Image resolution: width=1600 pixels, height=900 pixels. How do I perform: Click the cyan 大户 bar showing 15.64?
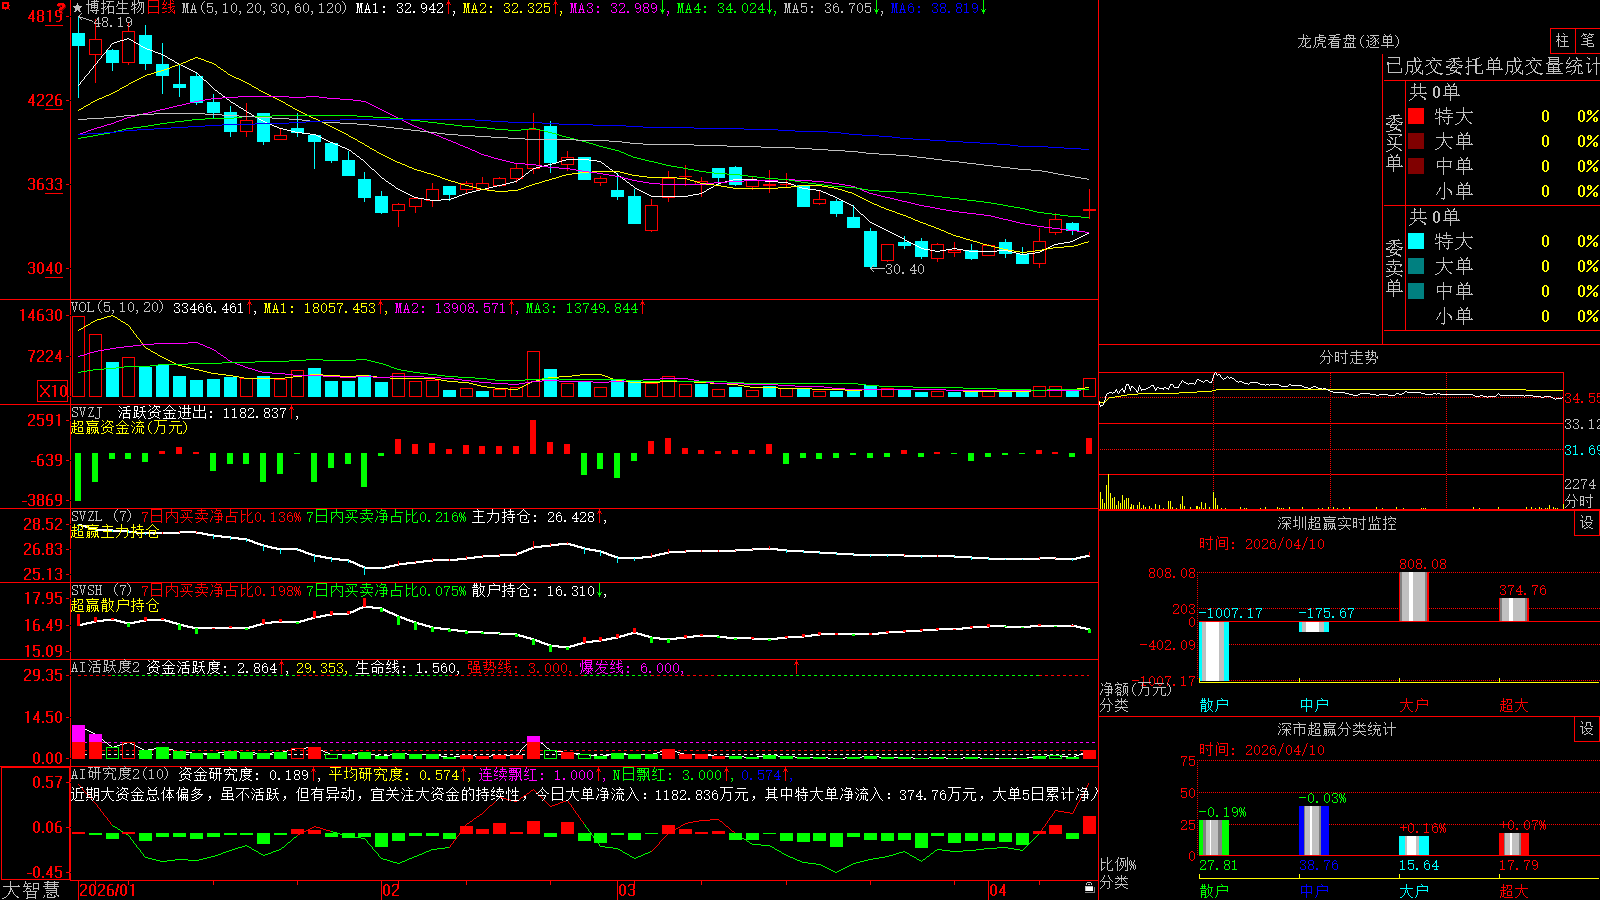coord(1414,846)
